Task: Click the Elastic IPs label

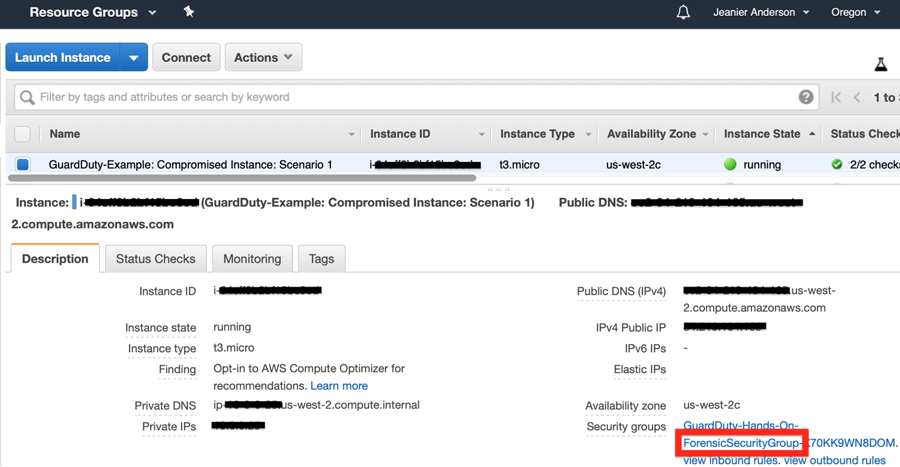Action: (x=639, y=369)
